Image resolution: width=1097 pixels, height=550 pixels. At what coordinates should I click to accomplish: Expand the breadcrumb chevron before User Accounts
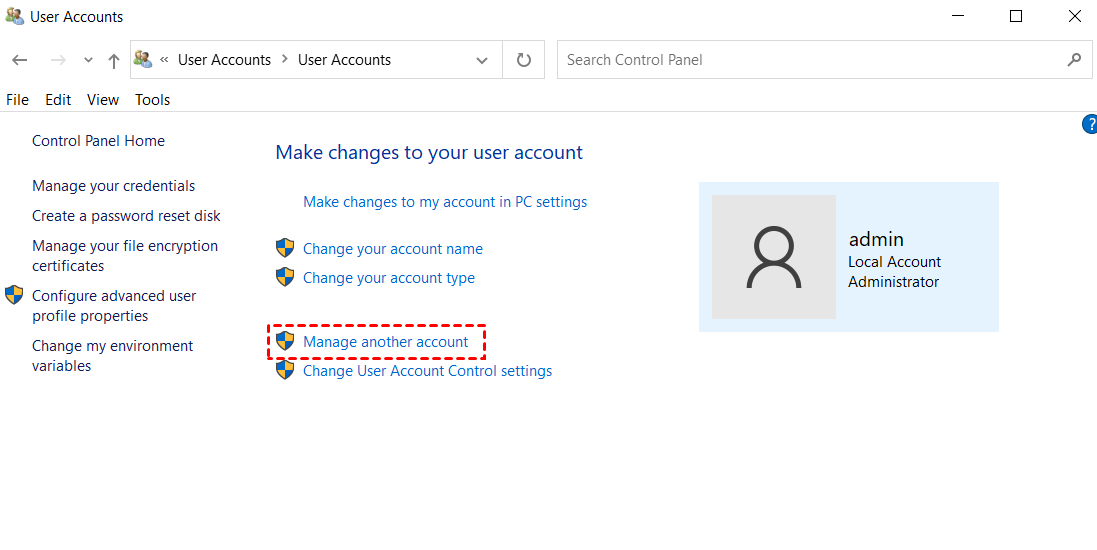click(164, 60)
